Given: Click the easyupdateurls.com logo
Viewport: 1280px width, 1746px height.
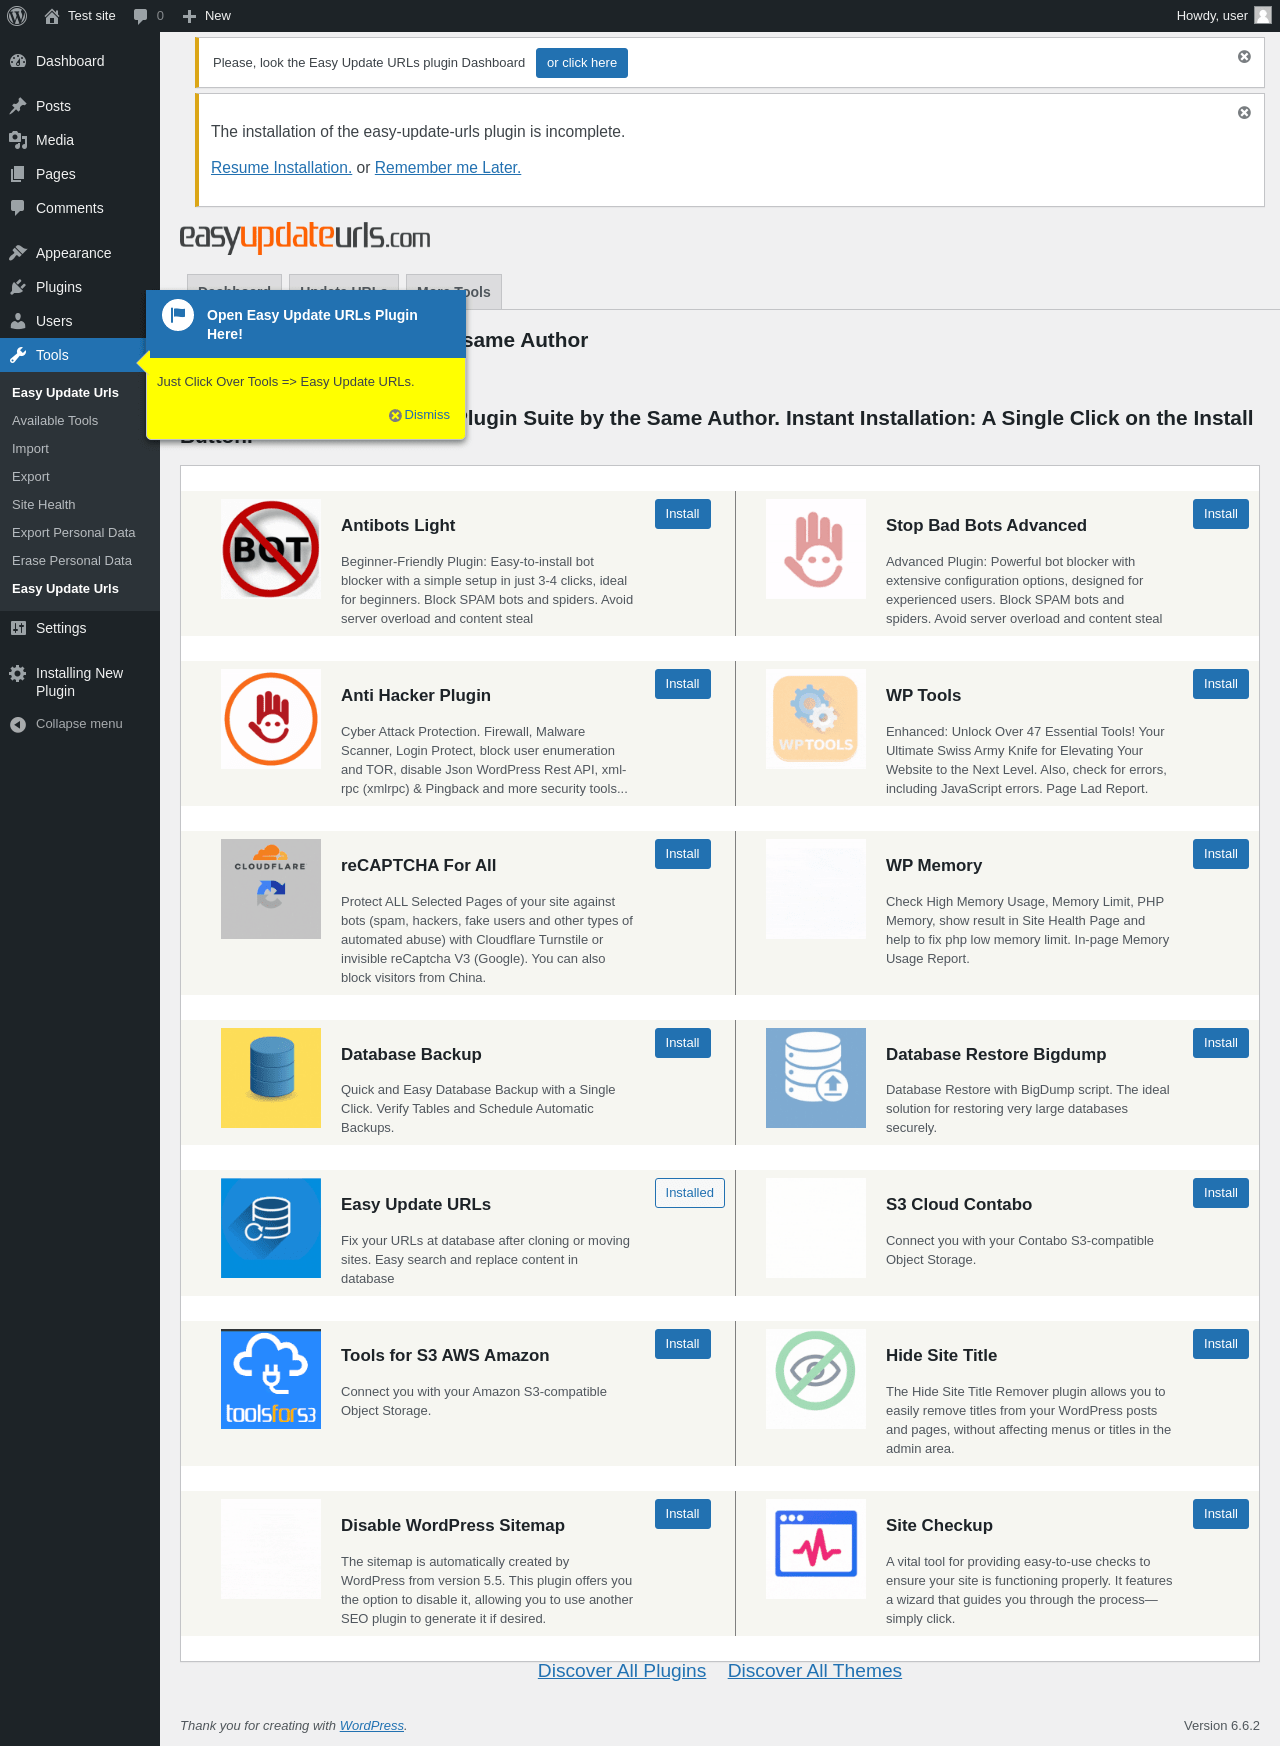Looking at the screenshot, I should (x=305, y=237).
